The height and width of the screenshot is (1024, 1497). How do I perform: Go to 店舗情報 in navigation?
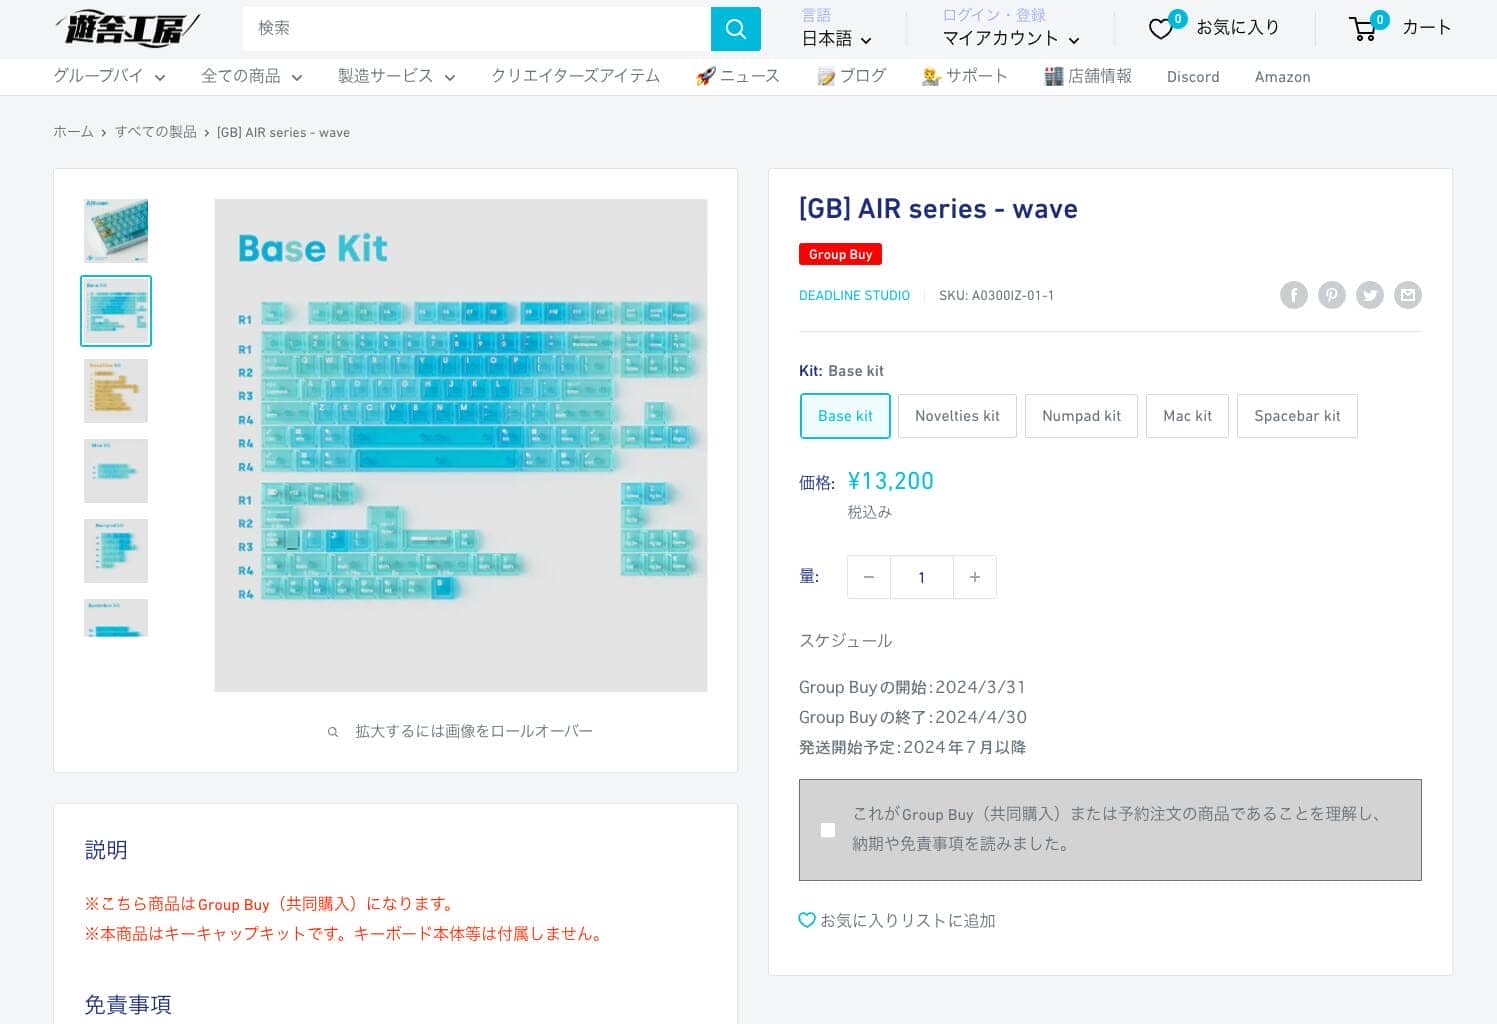tap(1088, 76)
